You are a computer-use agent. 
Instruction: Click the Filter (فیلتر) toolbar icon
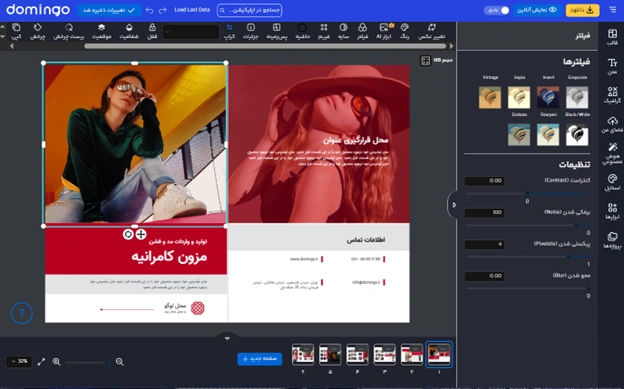tap(362, 27)
